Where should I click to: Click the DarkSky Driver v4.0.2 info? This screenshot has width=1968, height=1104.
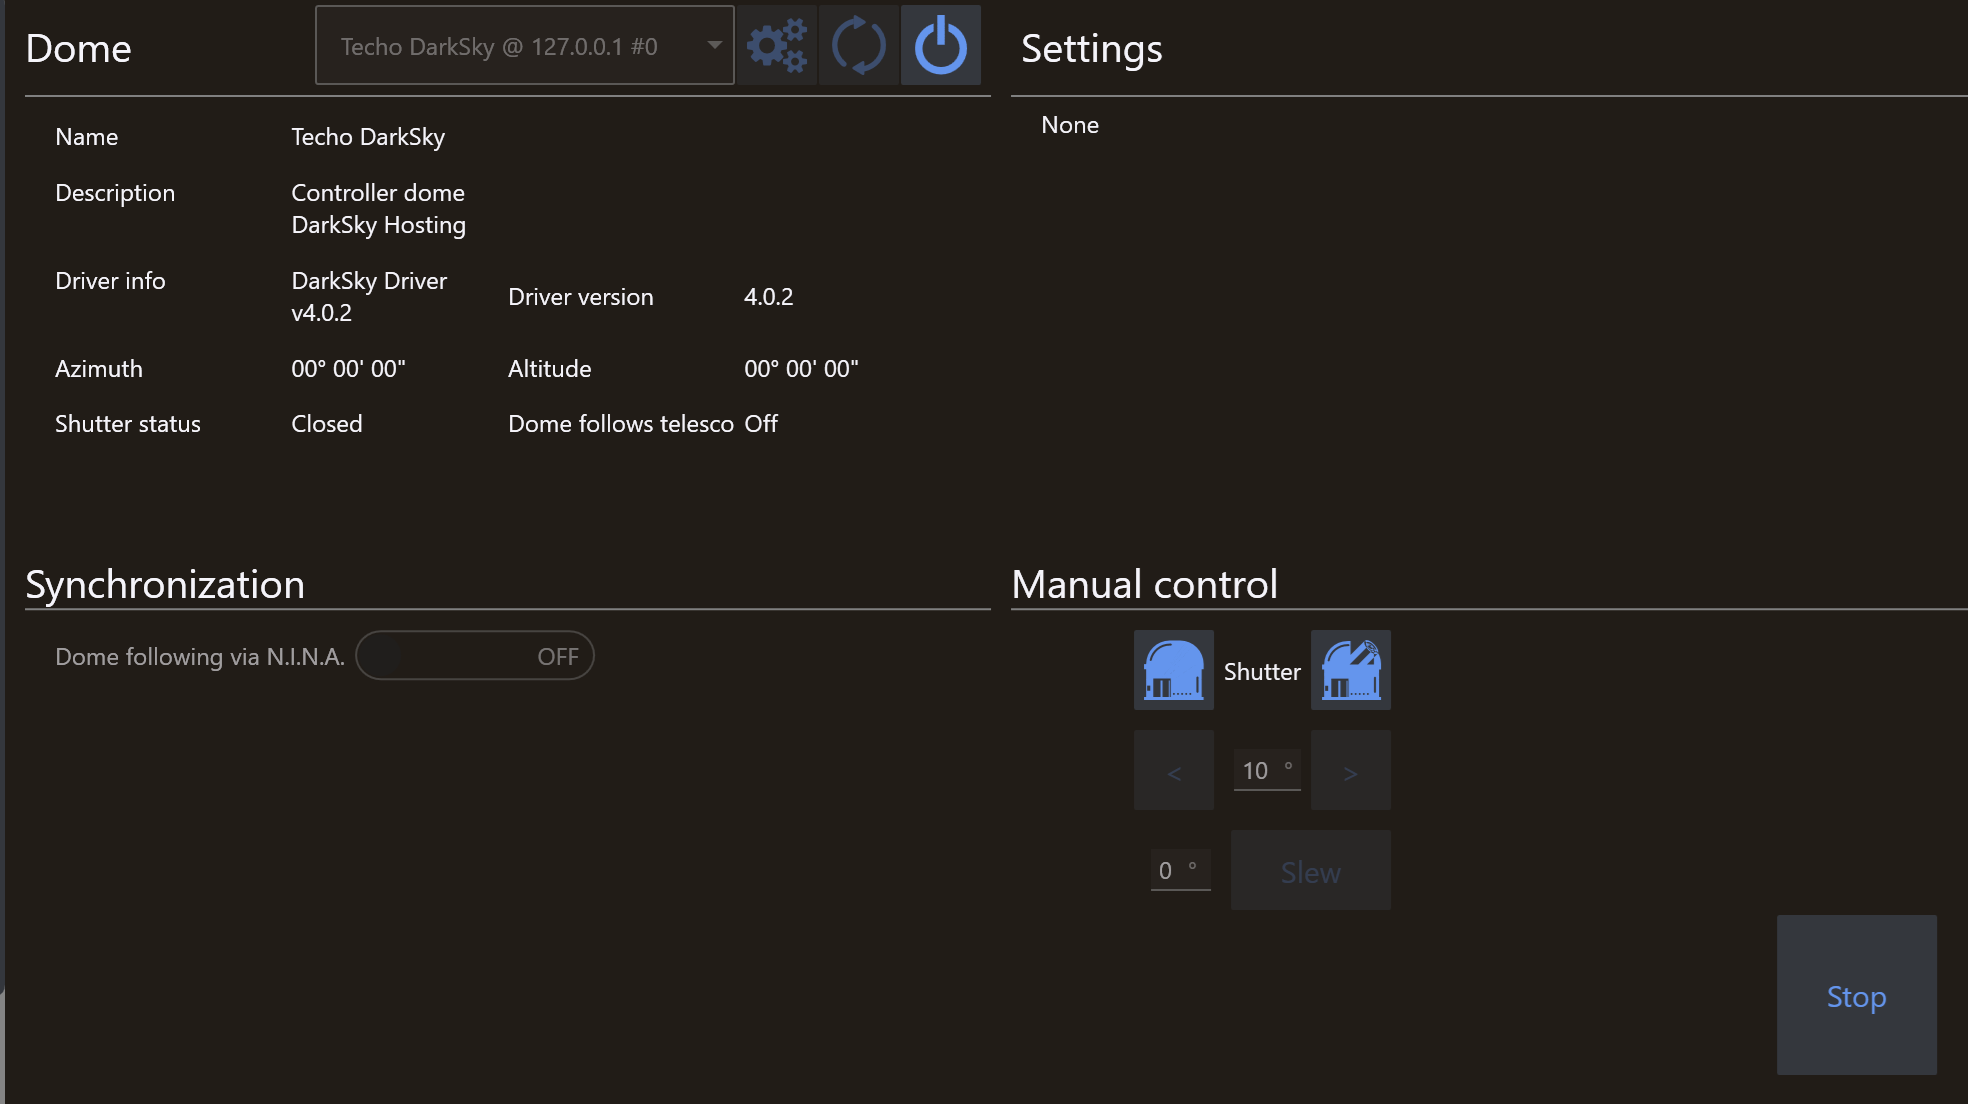tap(369, 297)
